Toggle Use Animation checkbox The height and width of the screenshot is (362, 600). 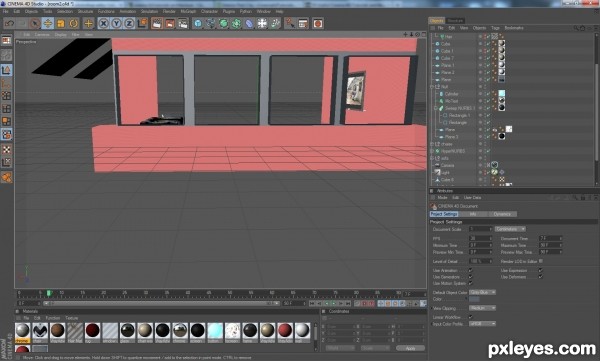click(x=471, y=271)
